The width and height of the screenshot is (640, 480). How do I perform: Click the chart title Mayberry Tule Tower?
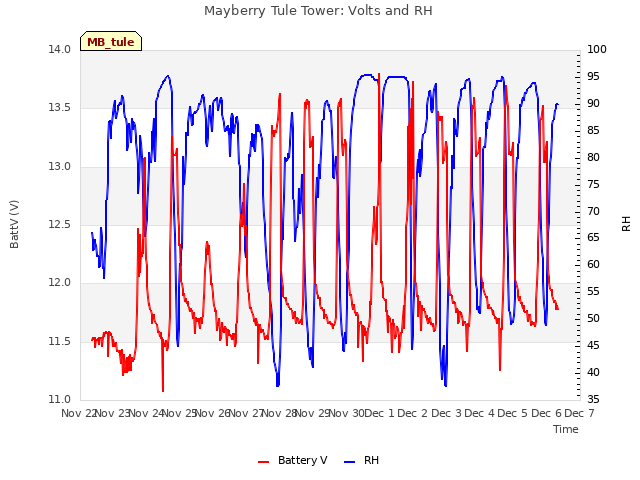tap(318, 11)
